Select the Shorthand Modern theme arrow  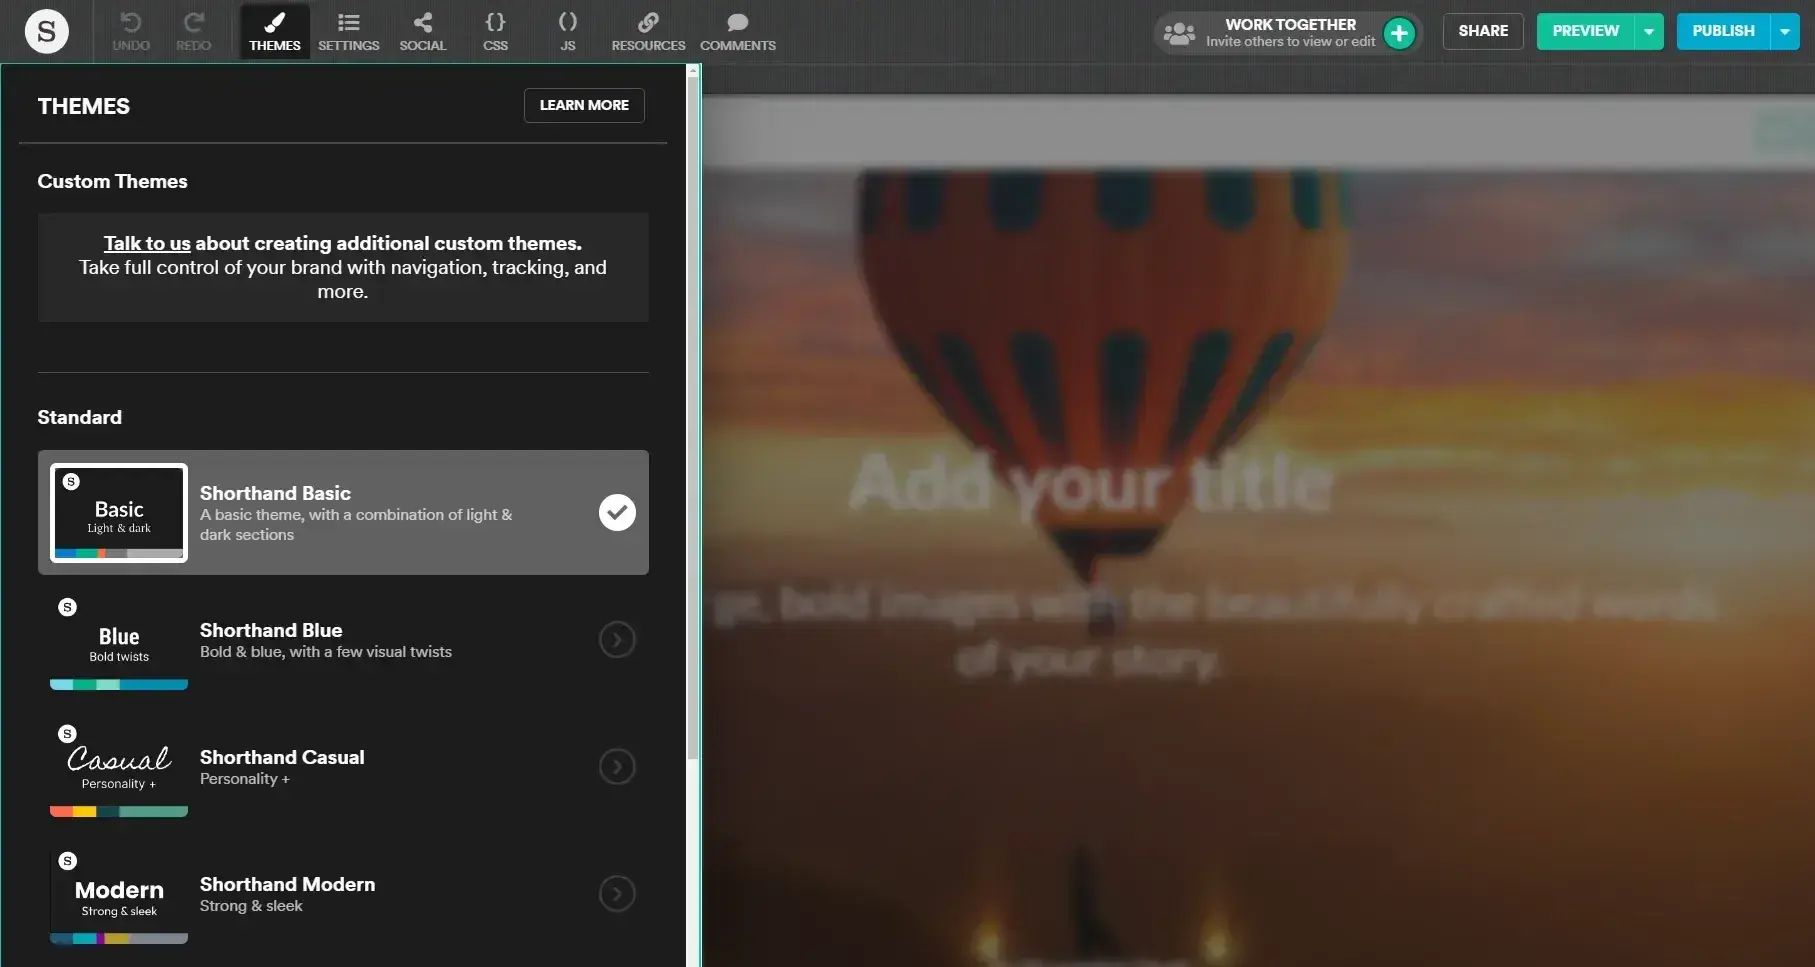pos(617,893)
